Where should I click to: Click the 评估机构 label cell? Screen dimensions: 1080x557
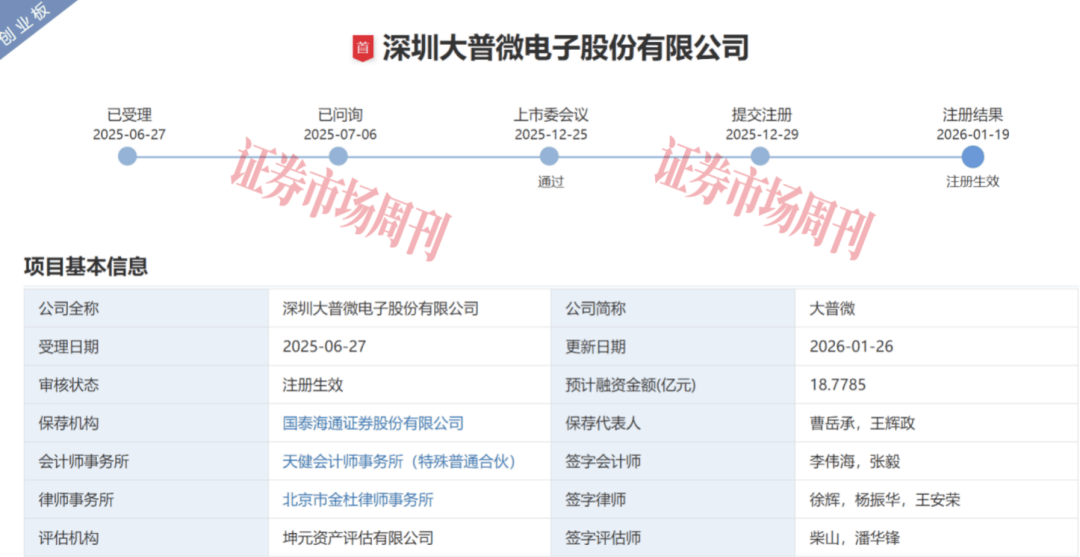(146, 538)
